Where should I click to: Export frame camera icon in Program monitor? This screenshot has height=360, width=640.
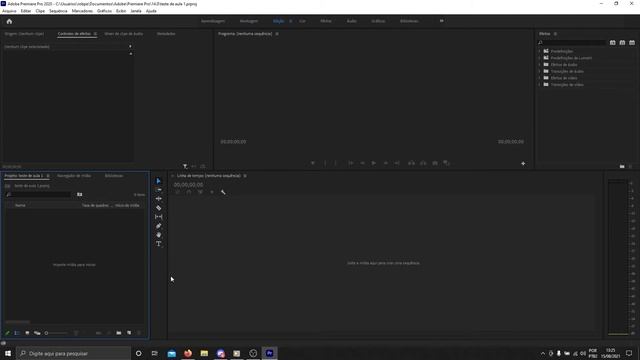point(435,163)
